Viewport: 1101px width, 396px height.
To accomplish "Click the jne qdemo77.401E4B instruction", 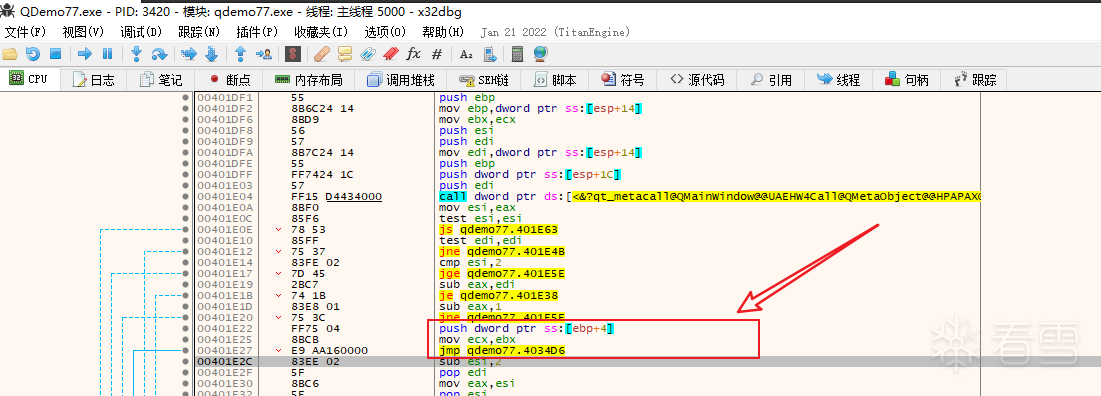I will [x=501, y=251].
